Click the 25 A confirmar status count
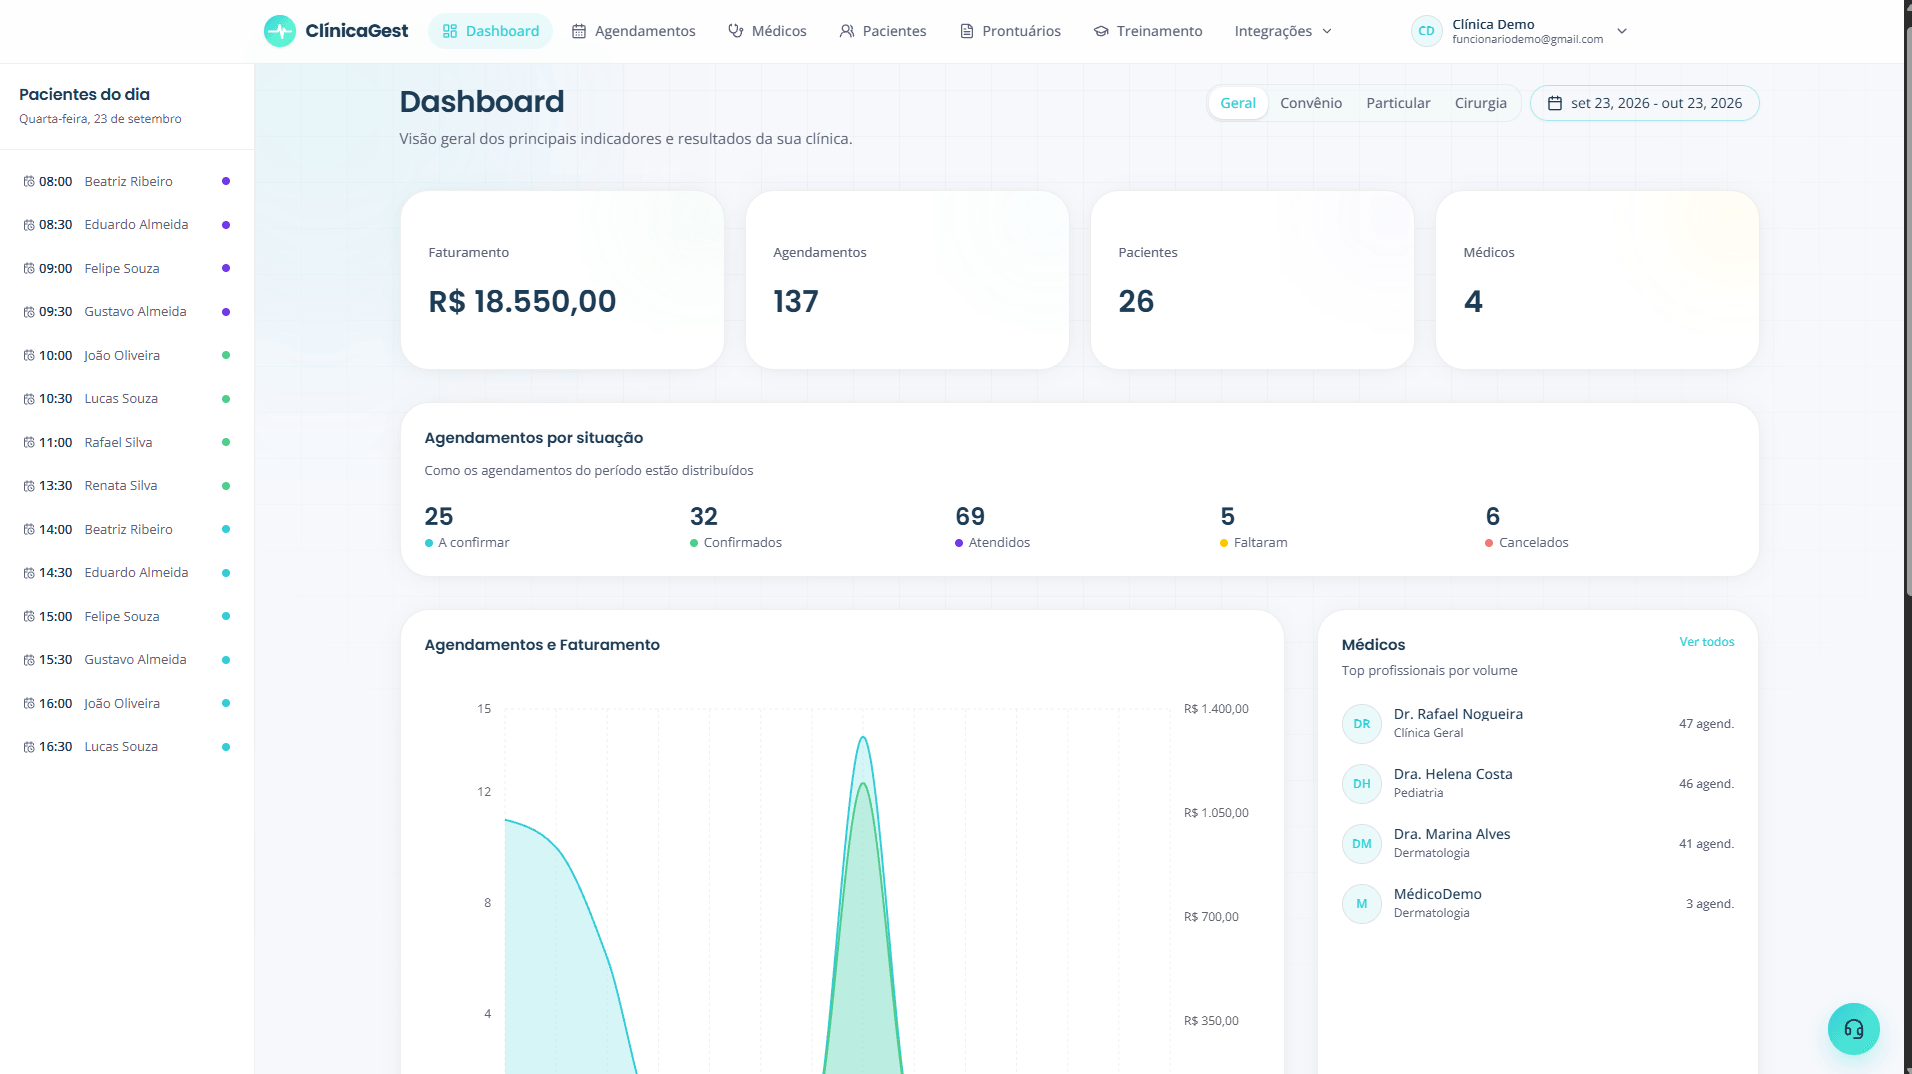 coord(467,527)
